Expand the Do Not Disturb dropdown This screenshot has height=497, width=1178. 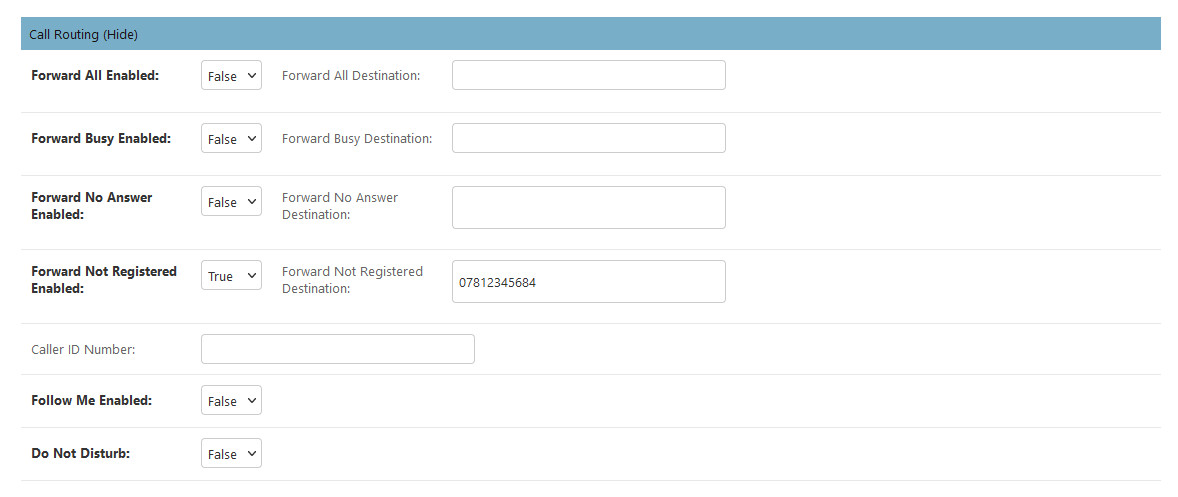[x=231, y=454]
